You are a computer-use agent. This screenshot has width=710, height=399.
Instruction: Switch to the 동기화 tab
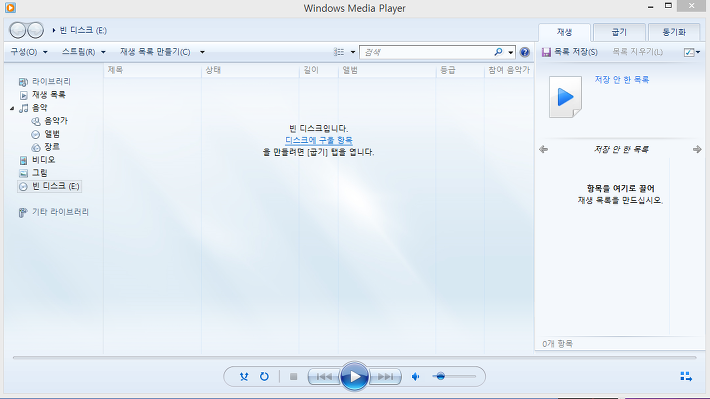(674, 32)
